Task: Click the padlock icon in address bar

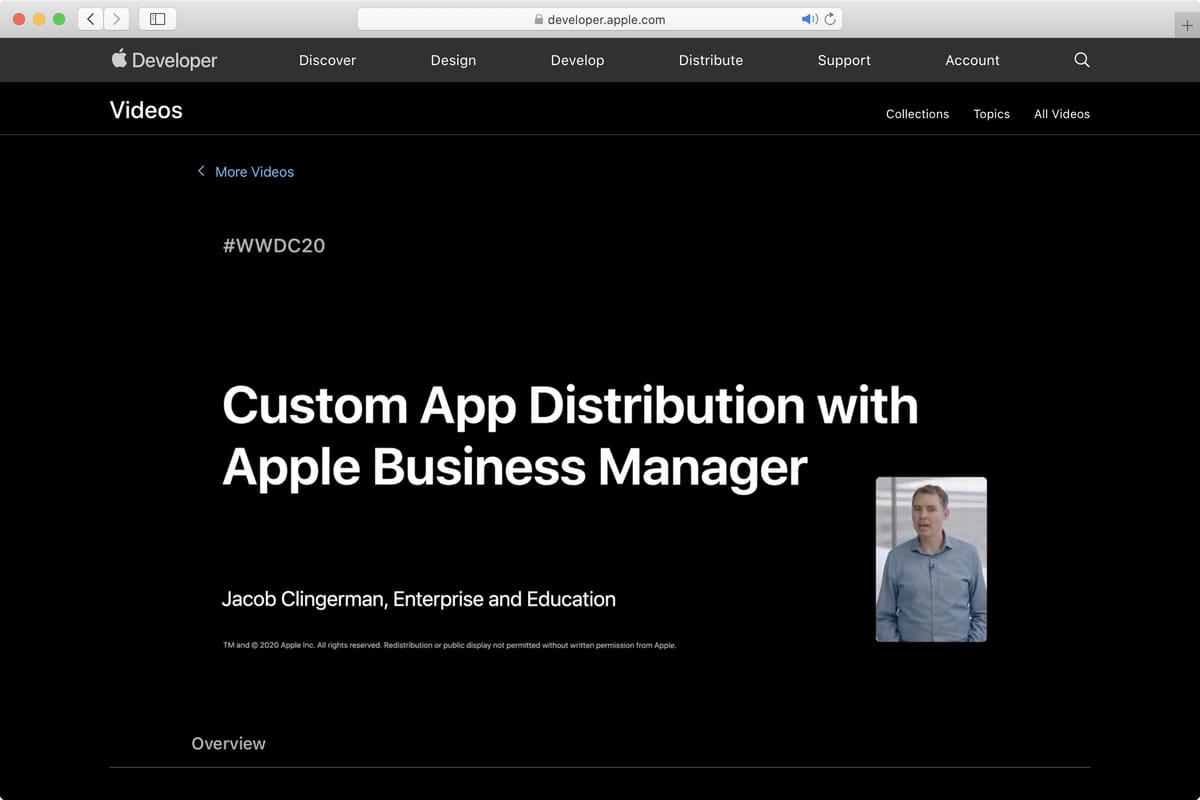Action: [x=539, y=19]
